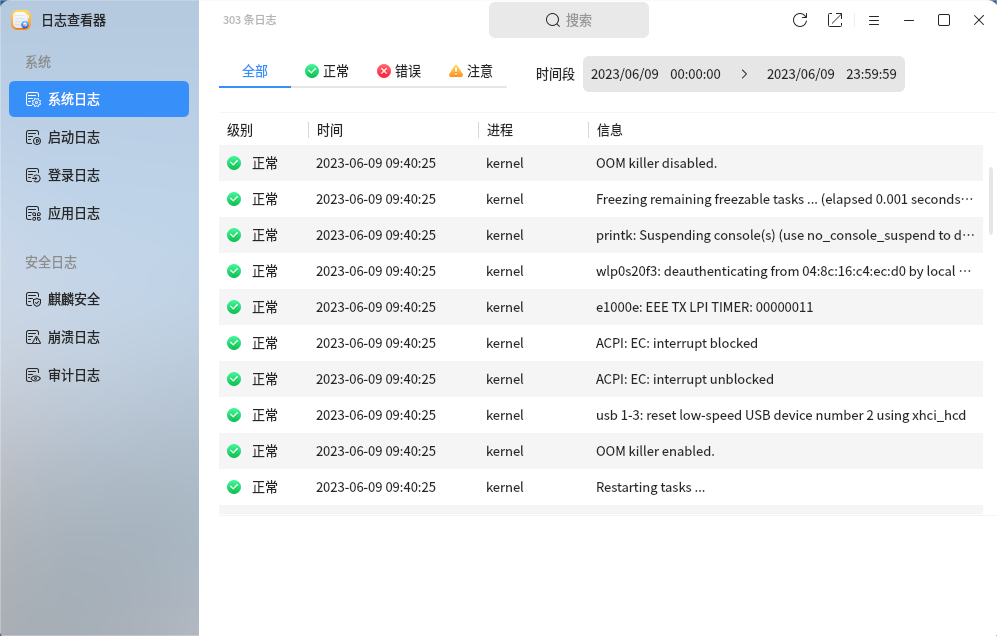
Task: Open the hamburger menu in titlebar
Action: pyautogui.click(x=873, y=20)
